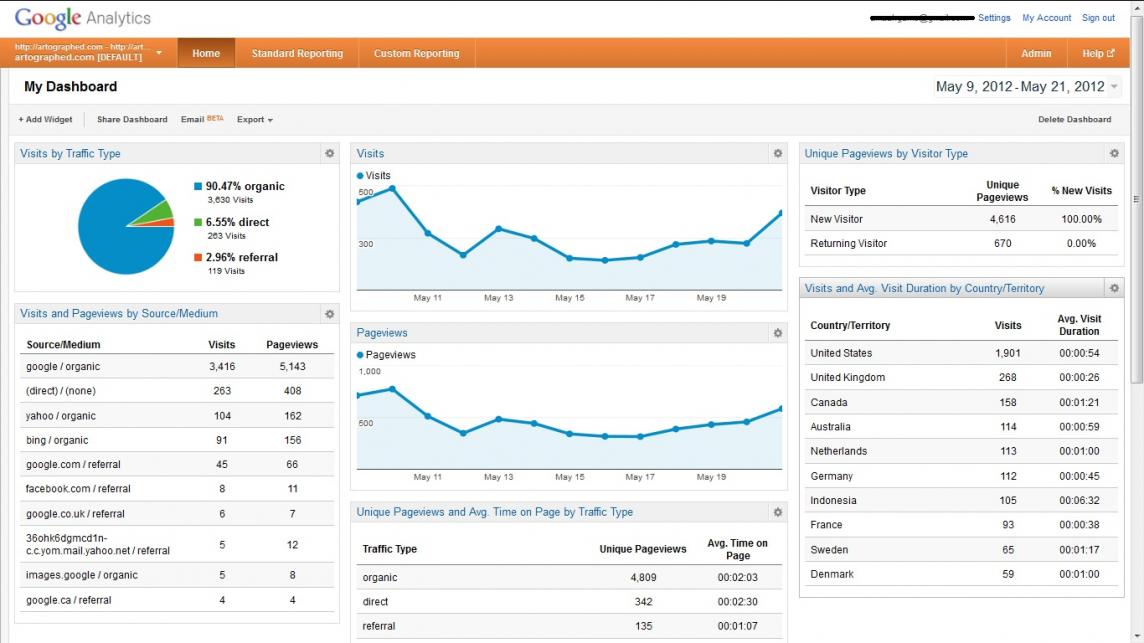The width and height of the screenshot is (1144, 643).
Task: Open Unique Pageviews by Visitor Type title link
Action: (886, 153)
